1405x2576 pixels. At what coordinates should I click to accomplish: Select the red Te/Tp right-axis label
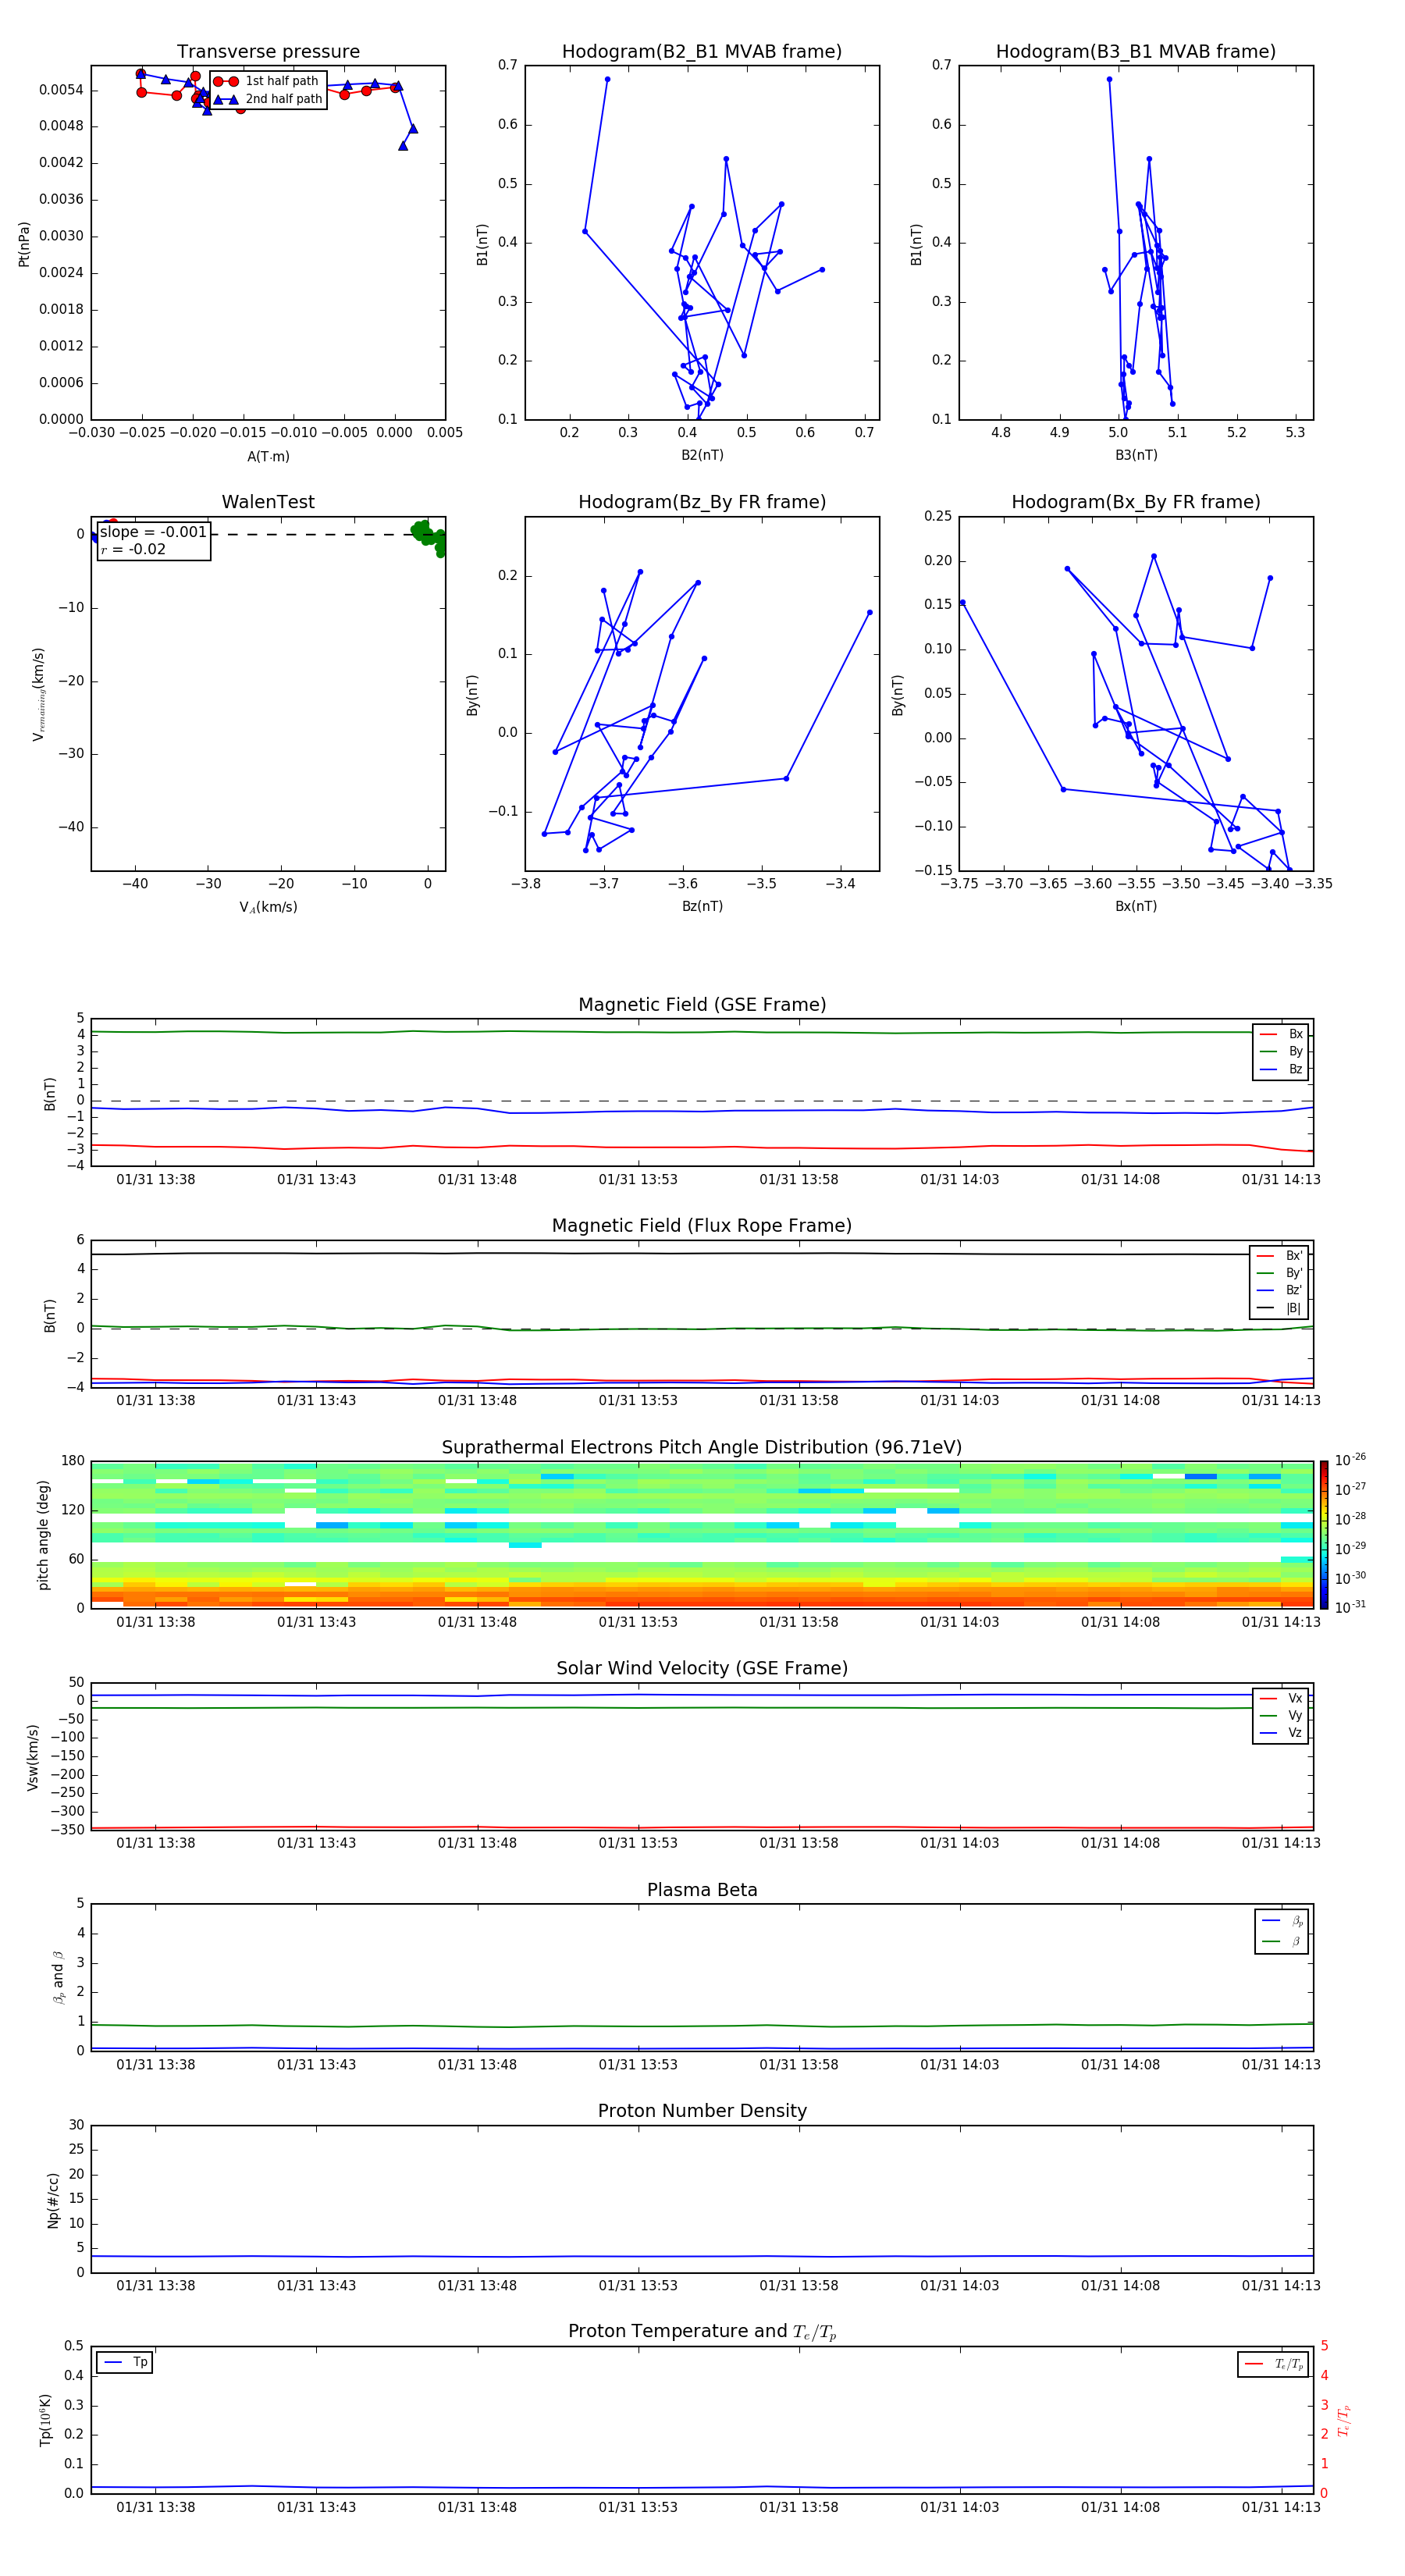pyautogui.click(x=1344, y=2420)
